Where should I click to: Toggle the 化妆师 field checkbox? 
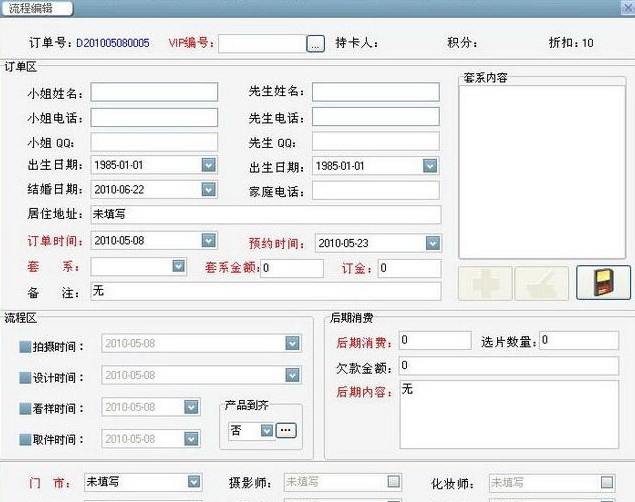tap(606, 482)
